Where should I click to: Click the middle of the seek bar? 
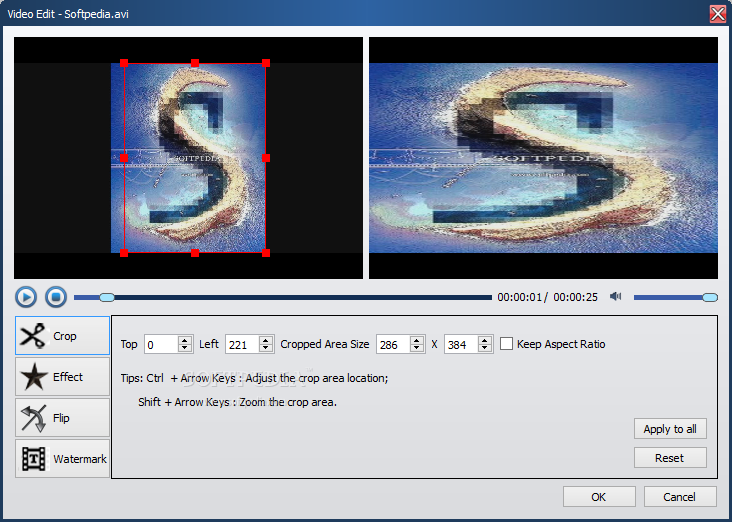(x=283, y=297)
